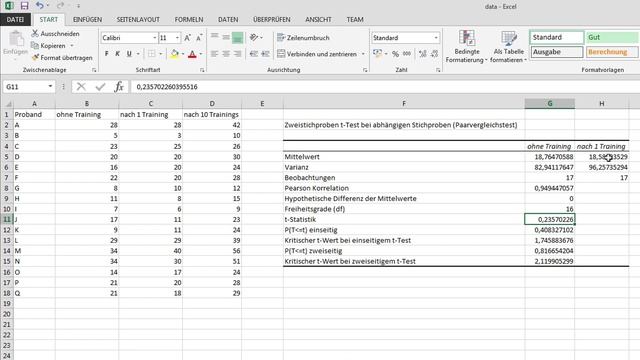640x360 pixels.
Task: Switch to the SEITENLAYOUT tab
Action: [138, 20]
